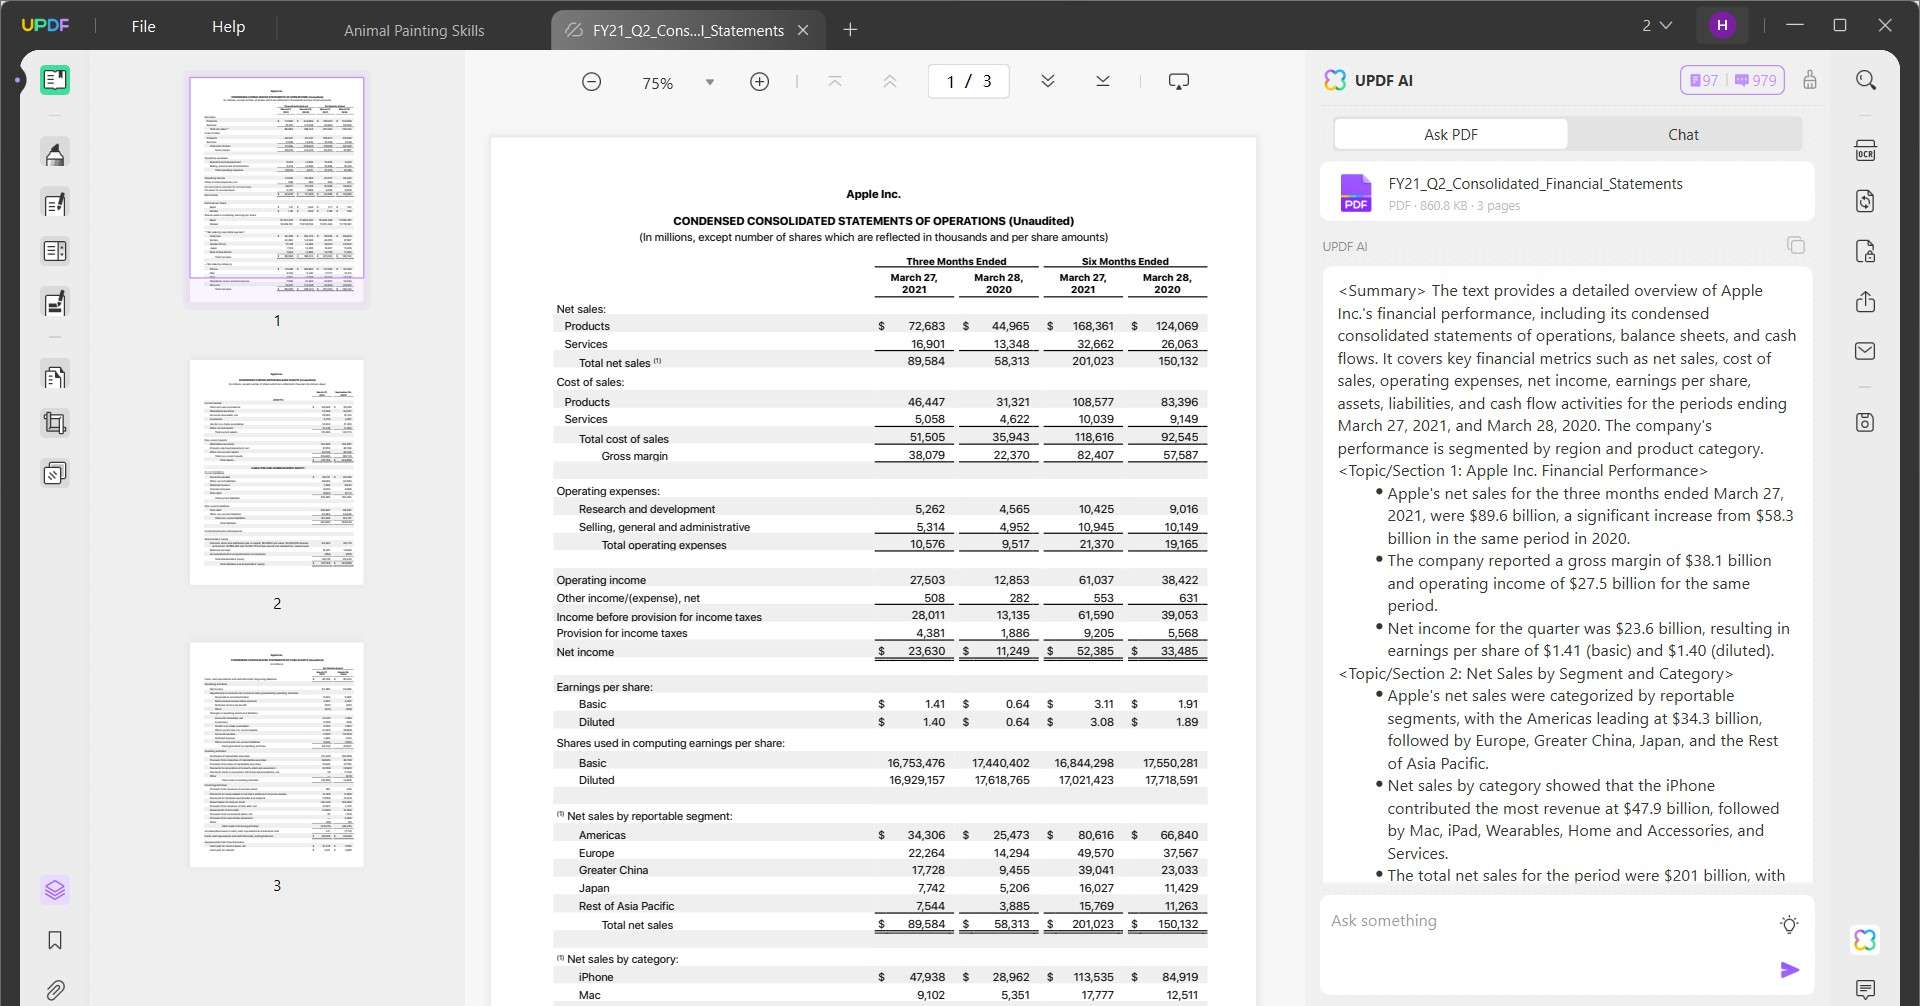This screenshot has height=1006, width=1920.
Task: Run OCR text recognition
Action: point(1866,151)
